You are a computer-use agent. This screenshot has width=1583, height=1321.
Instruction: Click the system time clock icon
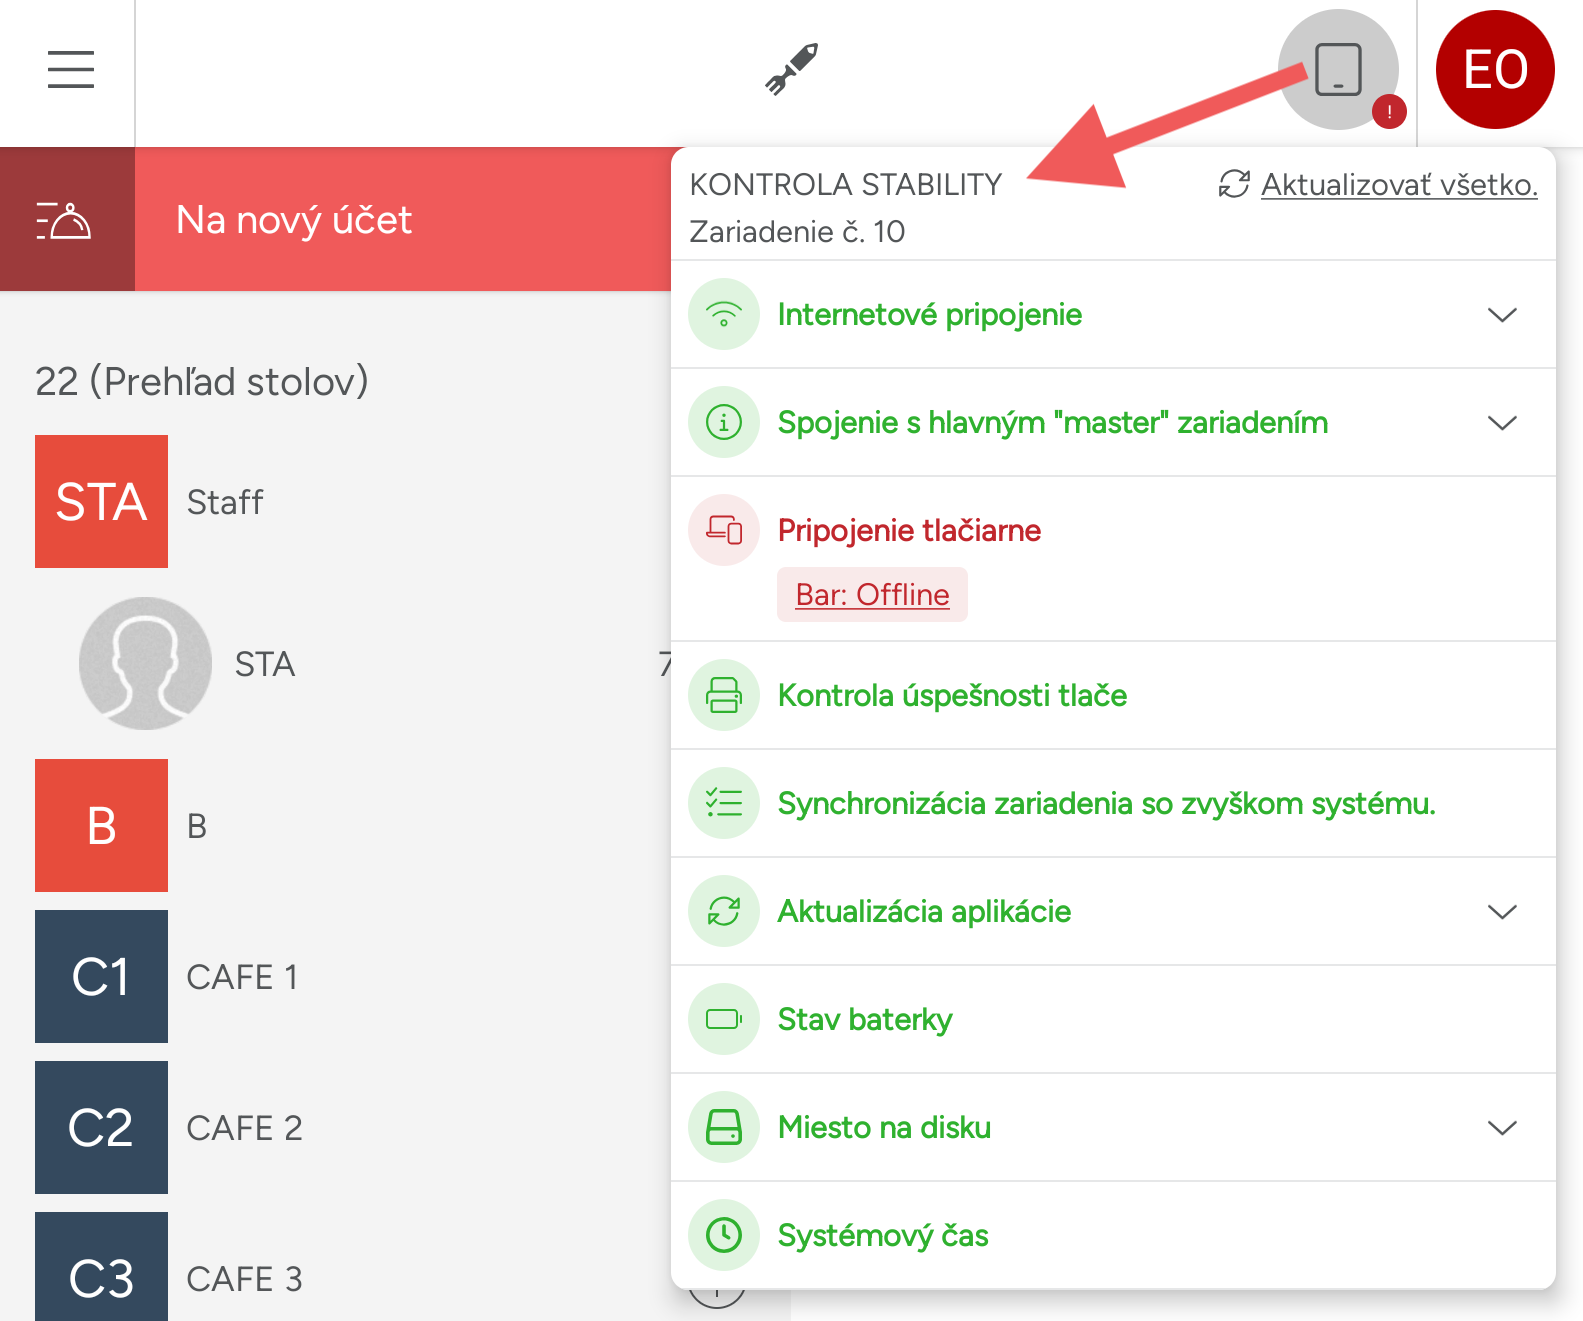[724, 1235]
